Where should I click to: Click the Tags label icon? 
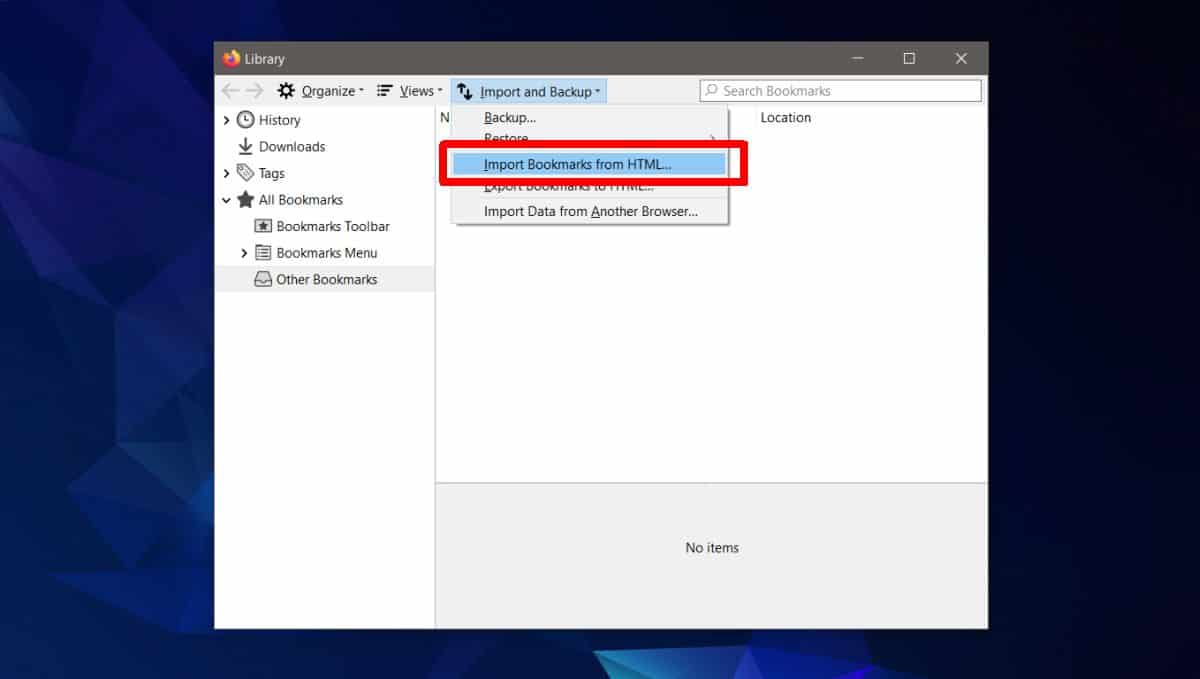pyautogui.click(x=245, y=173)
